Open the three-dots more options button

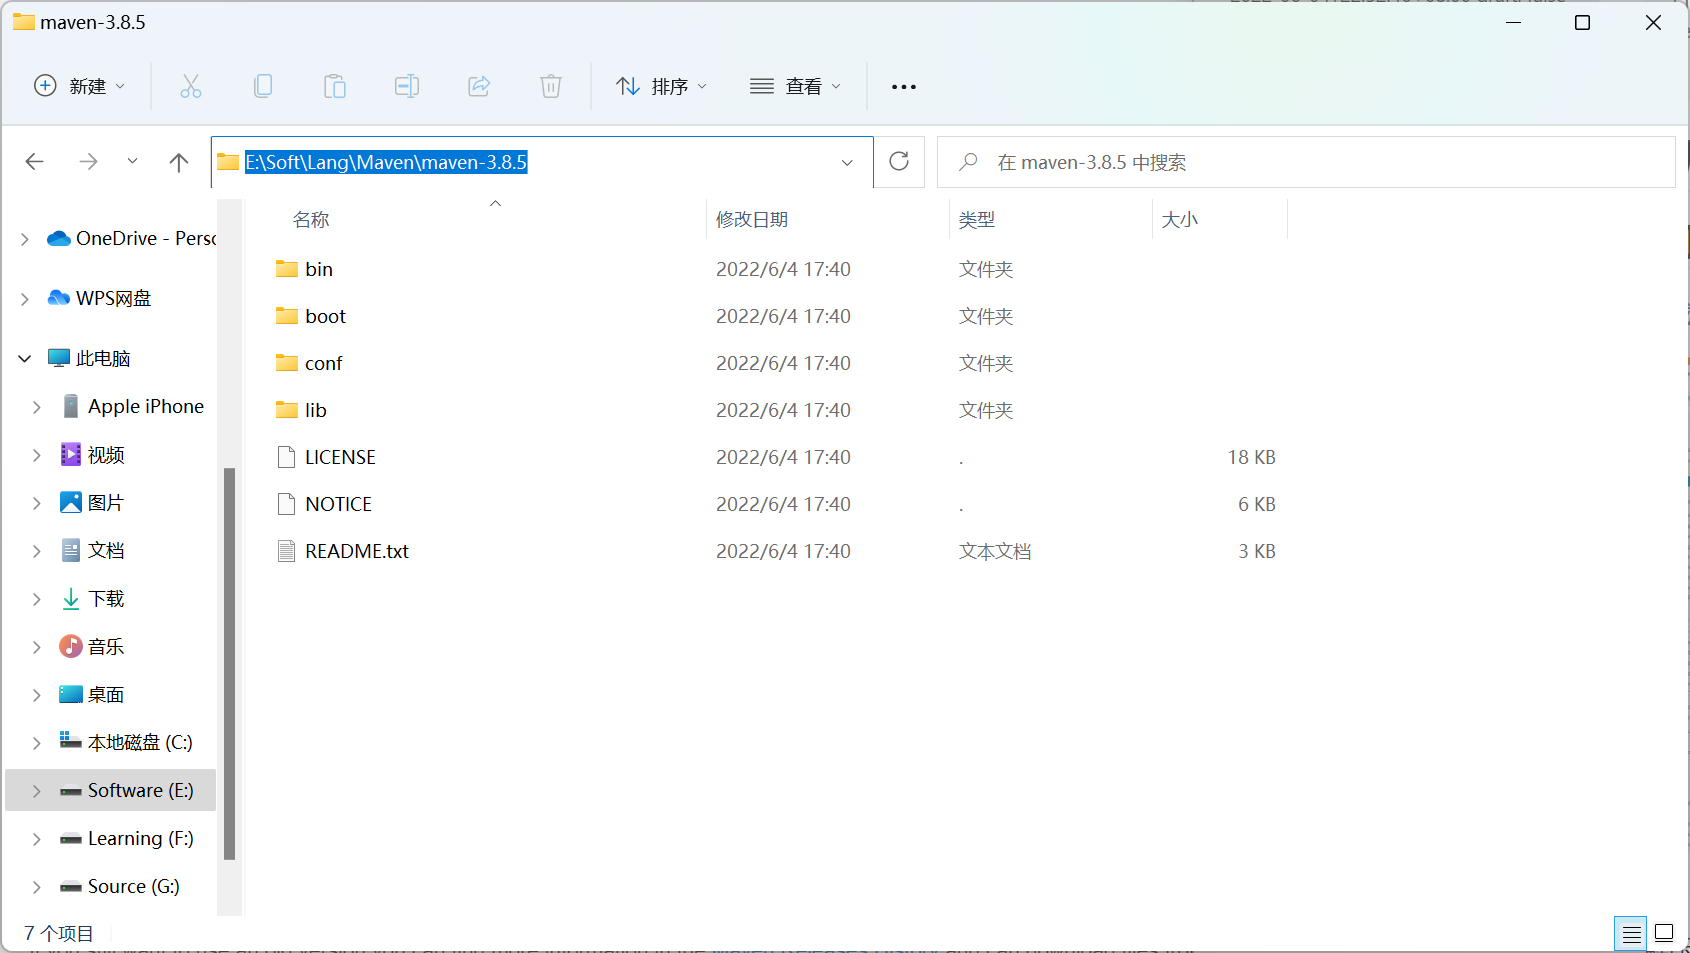(904, 87)
